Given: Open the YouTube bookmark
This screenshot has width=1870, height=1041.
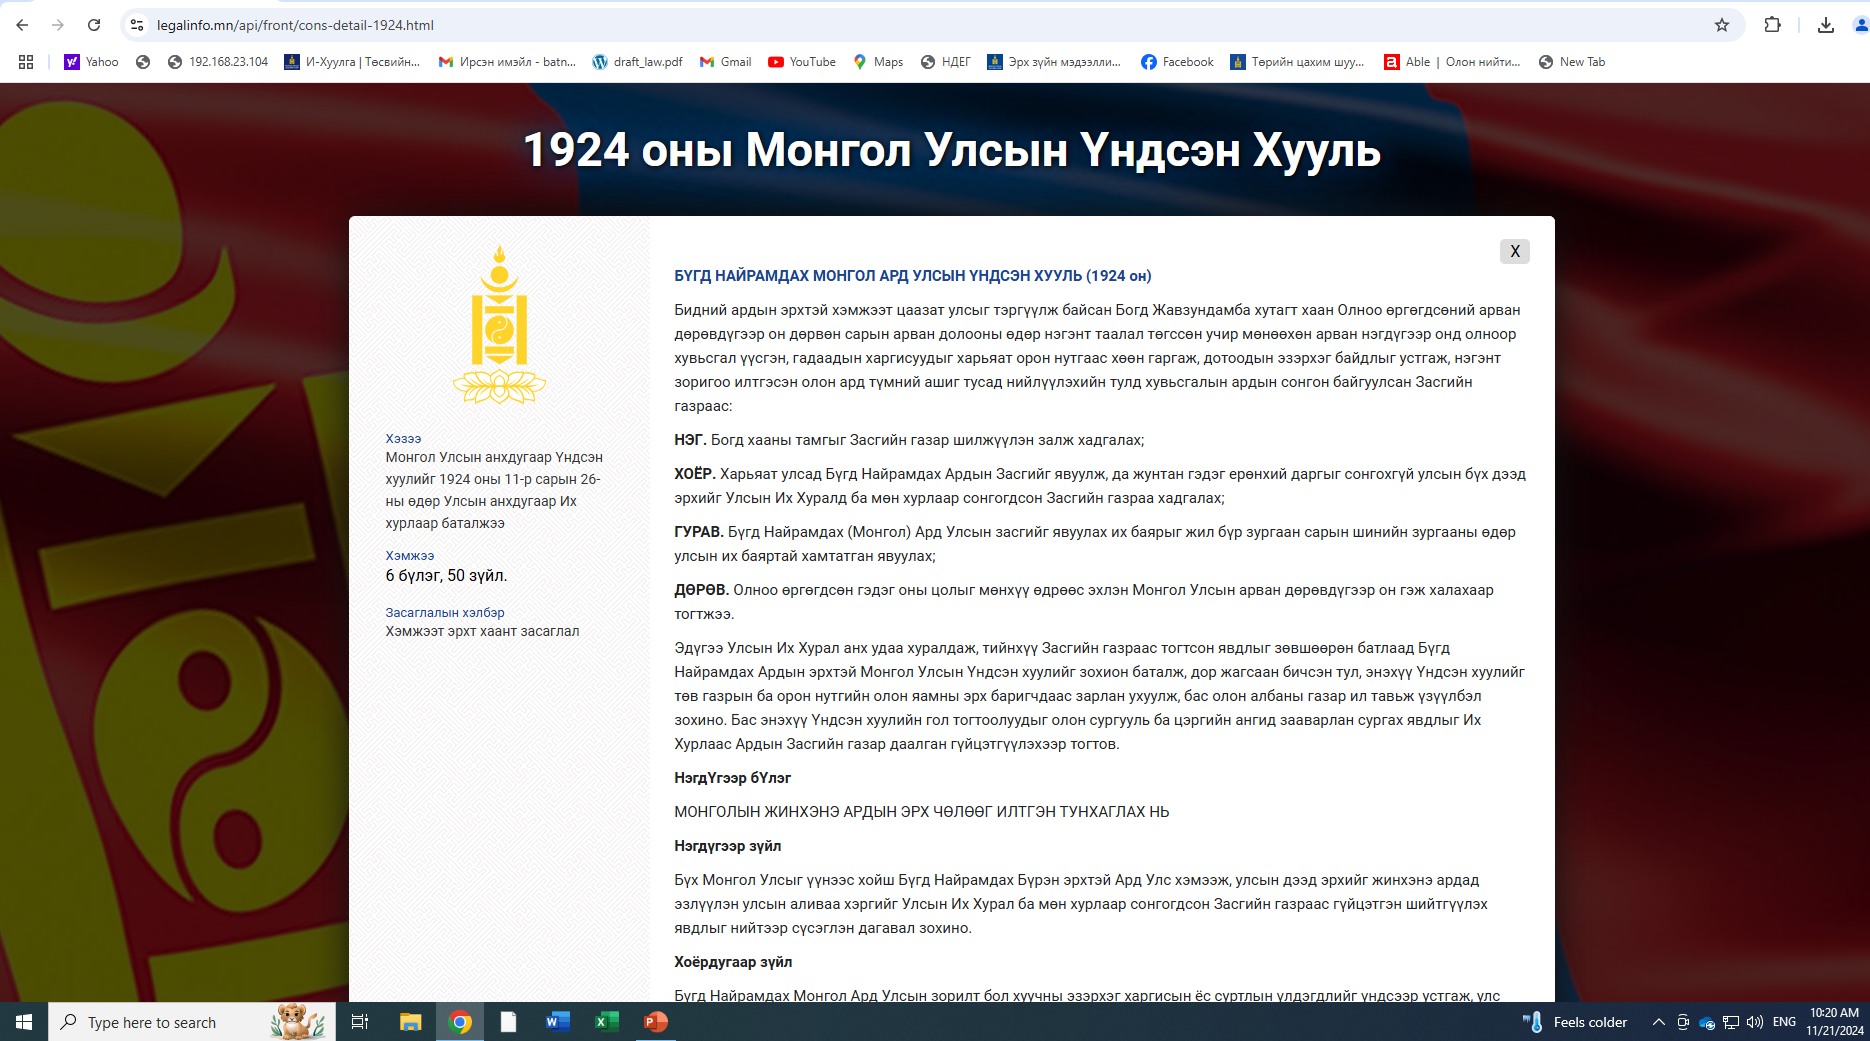Looking at the screenshot, I should coord(801,62).
